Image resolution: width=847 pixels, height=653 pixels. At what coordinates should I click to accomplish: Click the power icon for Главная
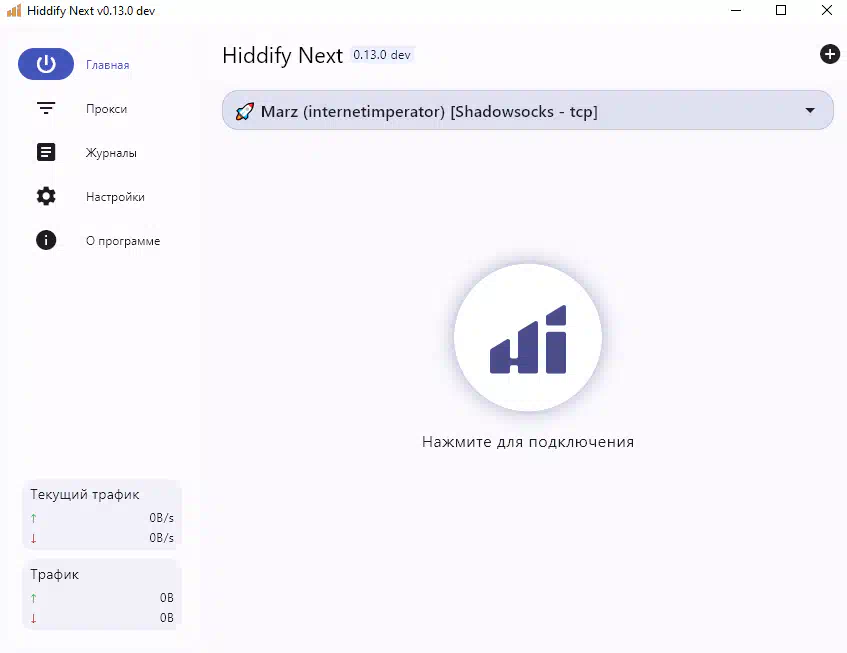46,64
